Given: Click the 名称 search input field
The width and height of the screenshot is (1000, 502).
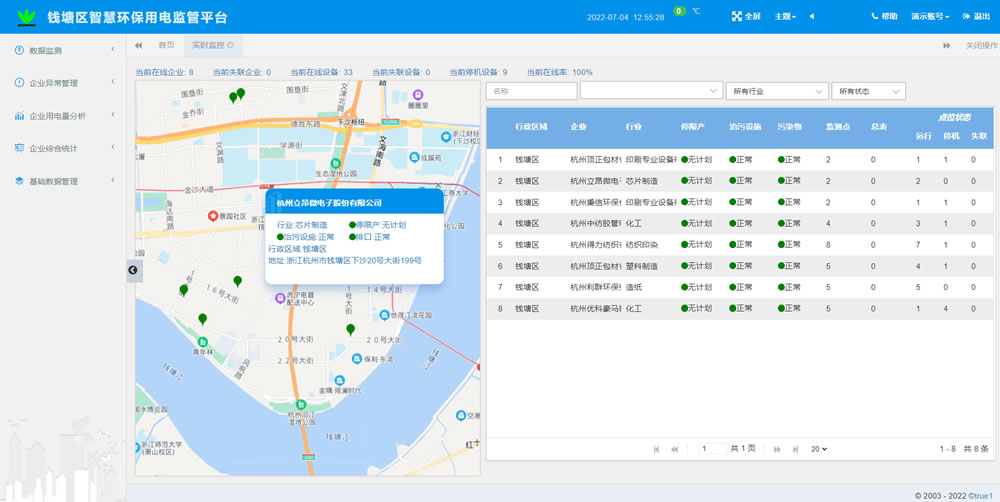Looking at the screenshot, I should click(x=531, y=91).
